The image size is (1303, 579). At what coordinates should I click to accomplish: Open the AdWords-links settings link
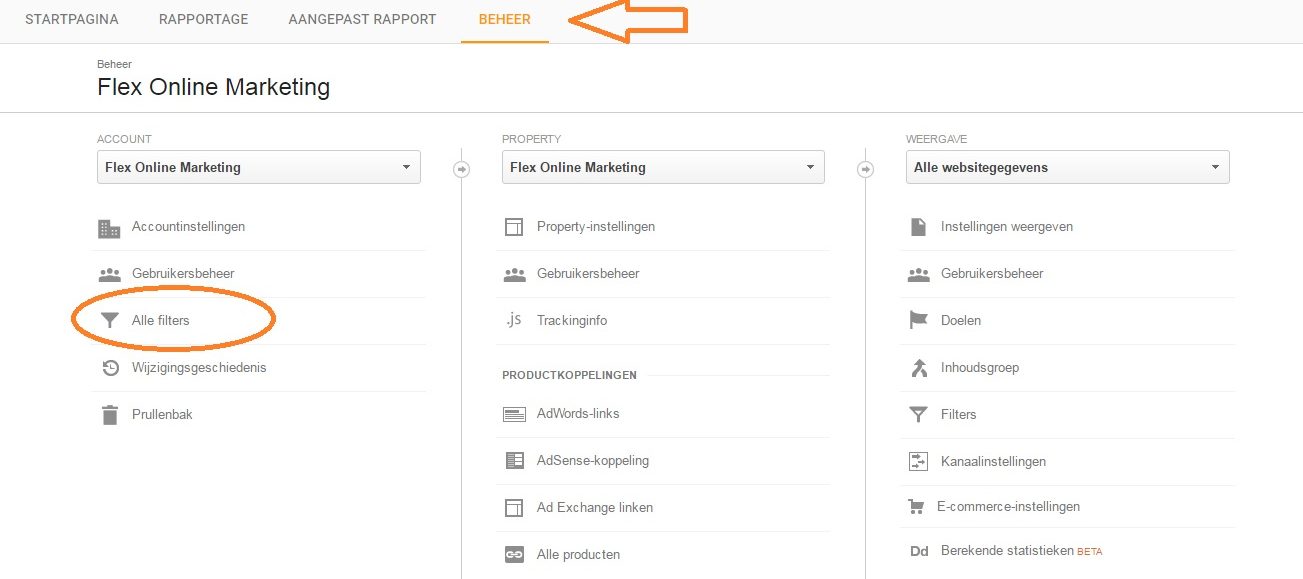click(578, 414)
